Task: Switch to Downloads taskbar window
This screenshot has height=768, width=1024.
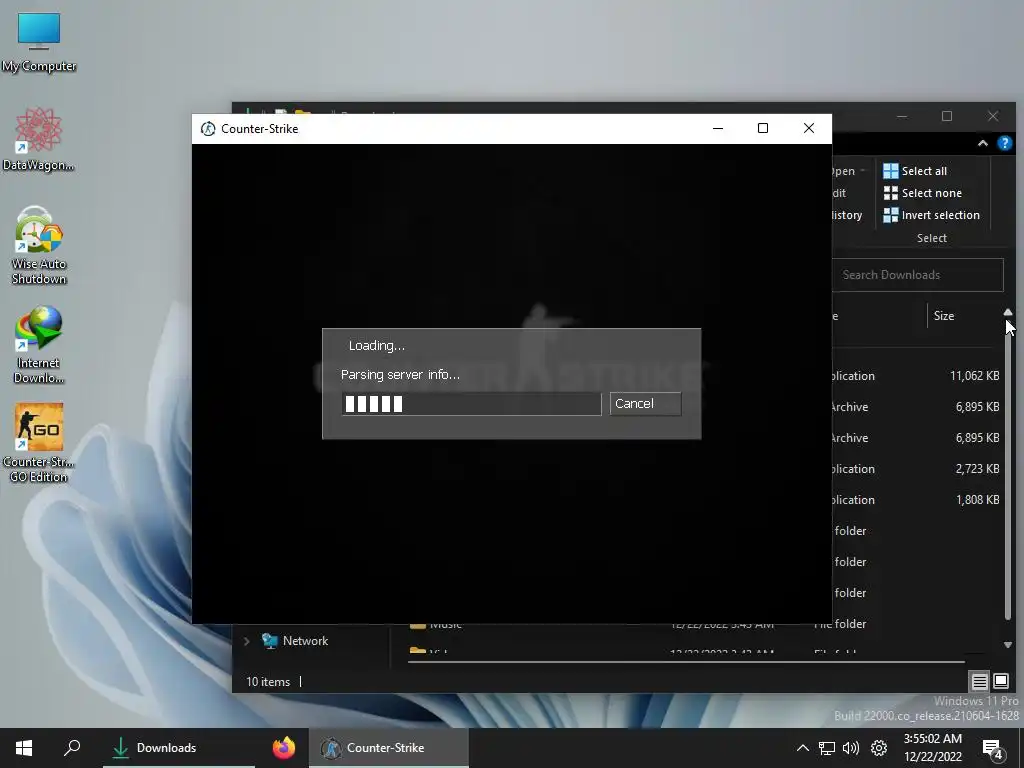Action: (179, 748)
